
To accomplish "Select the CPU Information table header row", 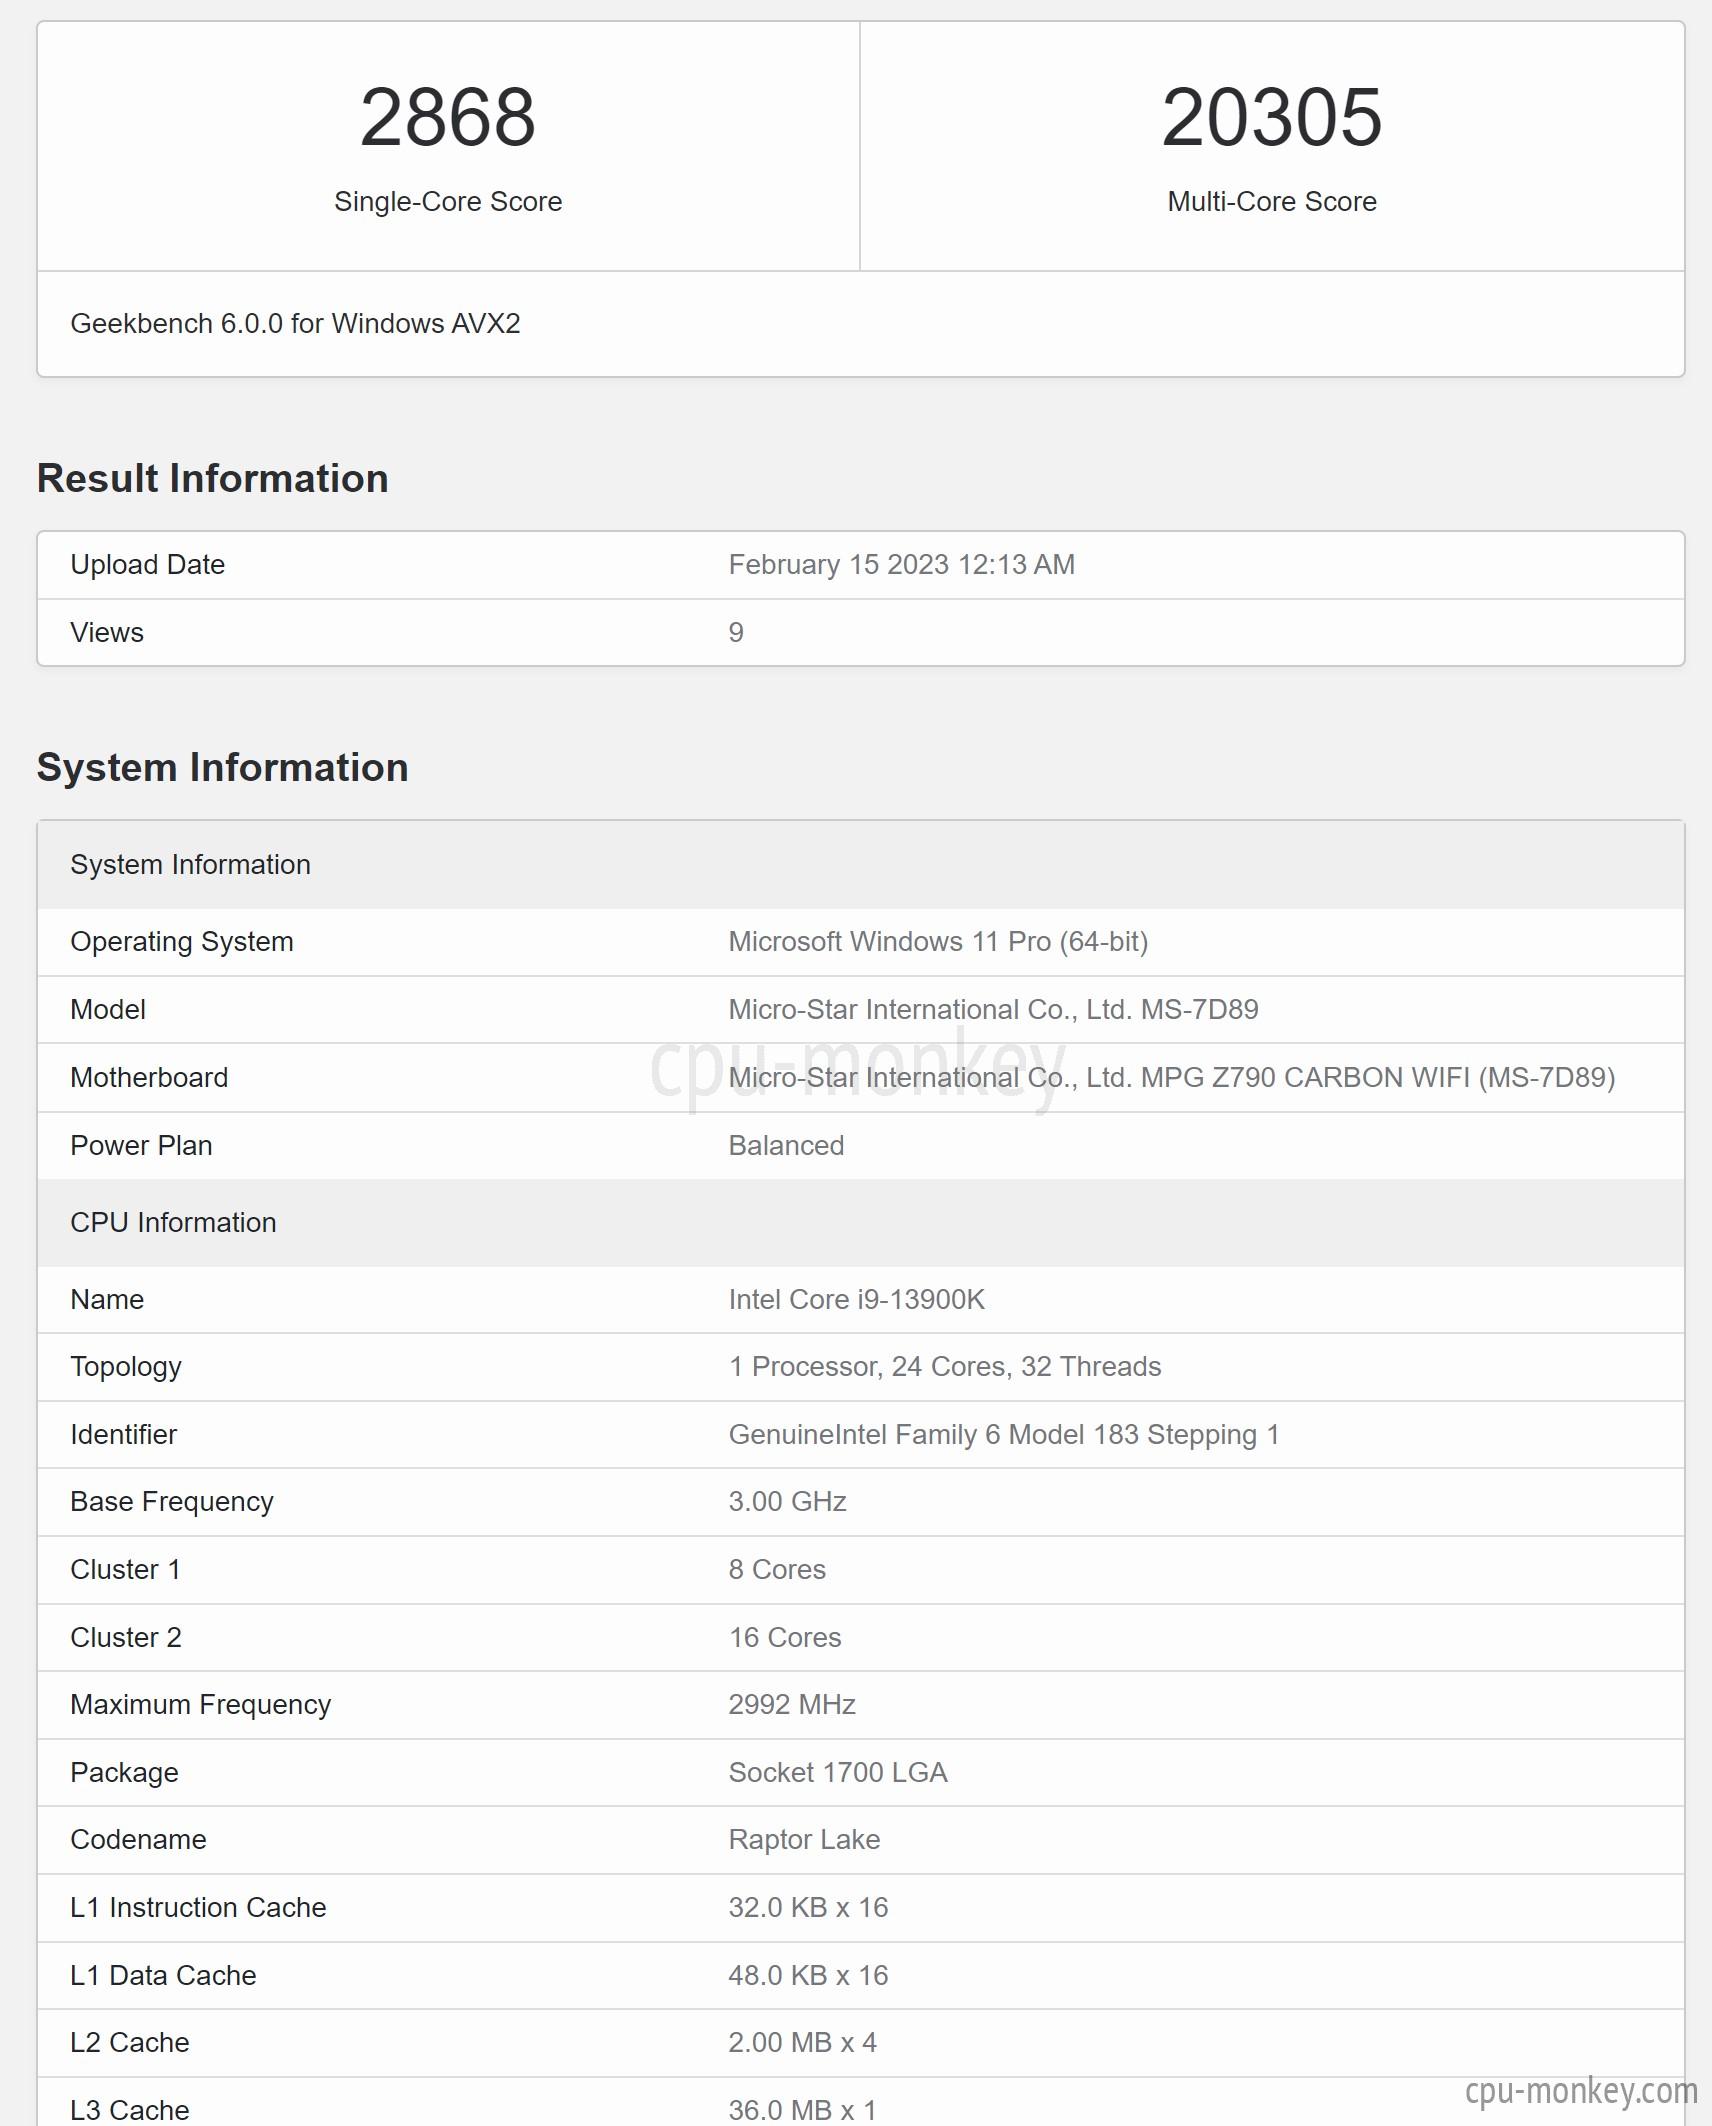I will pyautogui.click(x=861, y=1223).
